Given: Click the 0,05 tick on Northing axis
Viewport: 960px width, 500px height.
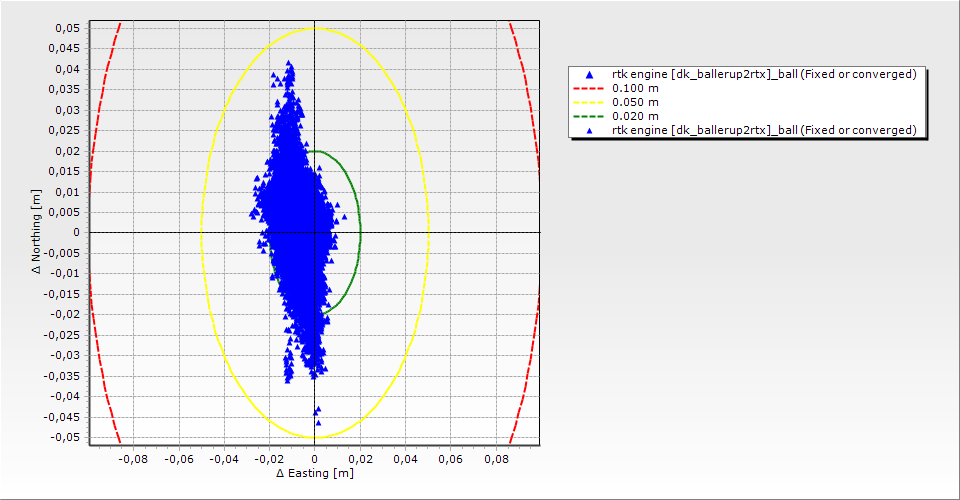Looking at the screenshot, I should [67, 28].
